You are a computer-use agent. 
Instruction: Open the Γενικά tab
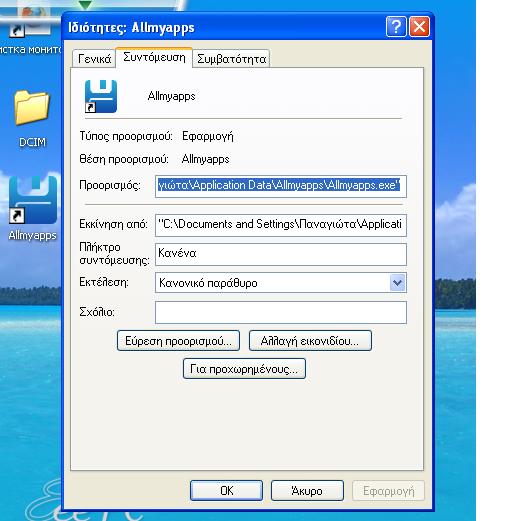[x=94, y=59]
